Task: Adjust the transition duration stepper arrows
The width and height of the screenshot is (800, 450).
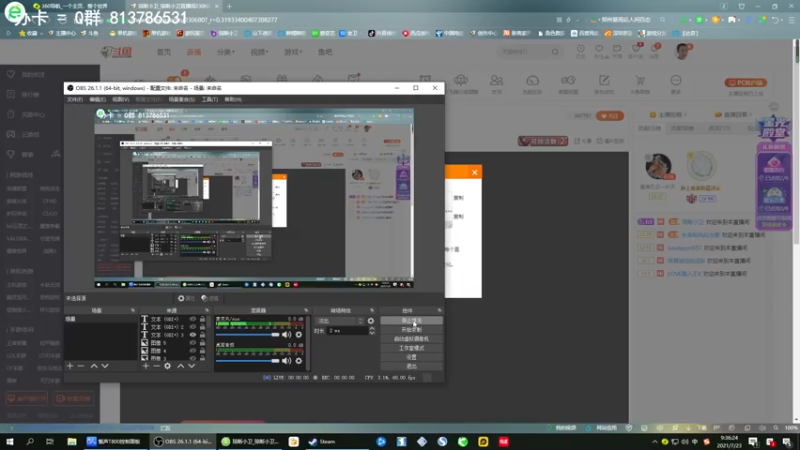Action: tap(372, 331)
